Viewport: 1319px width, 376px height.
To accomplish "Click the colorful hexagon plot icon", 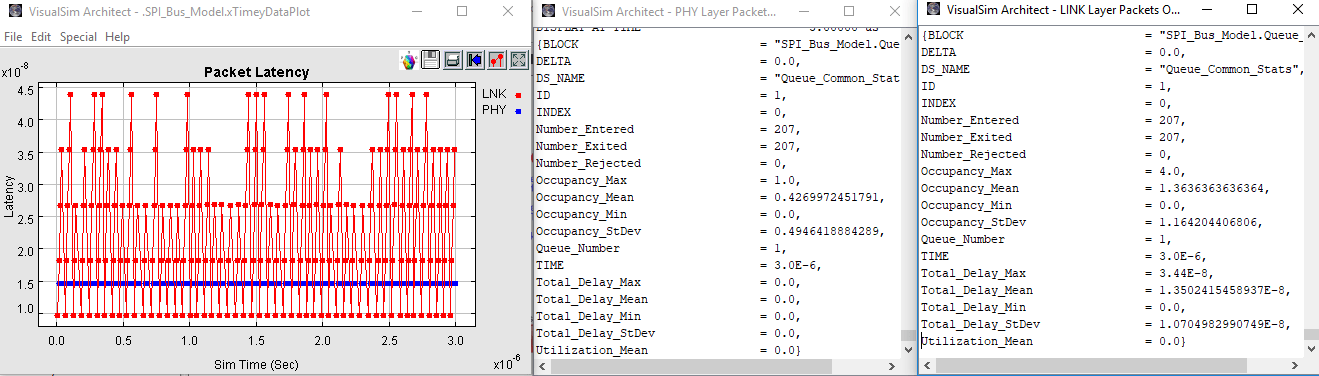I will tap(408, 60).
